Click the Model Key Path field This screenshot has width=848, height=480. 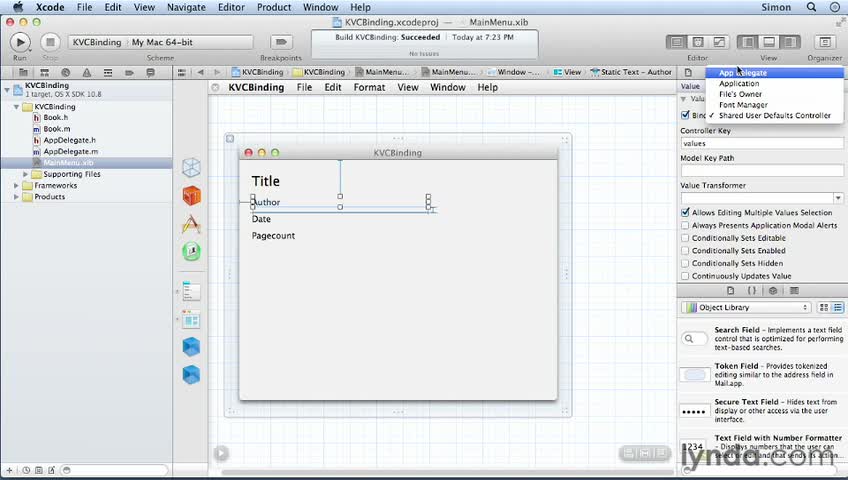point(761,170)
